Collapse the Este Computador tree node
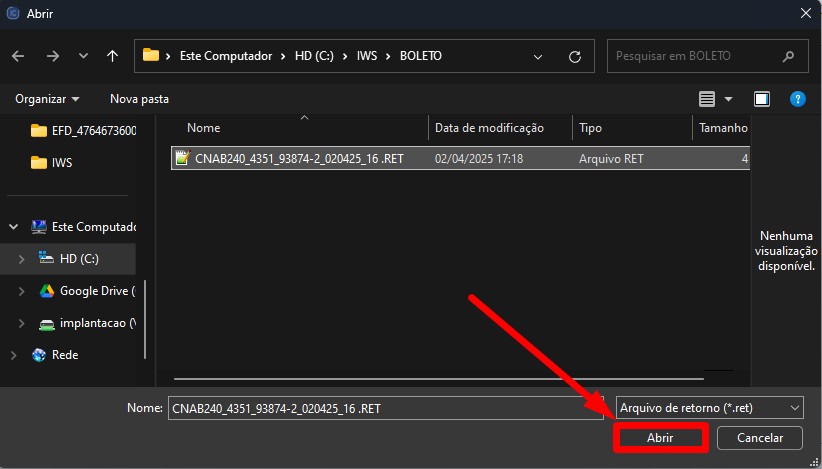This screenshot has width=822, height=469. 14,227
